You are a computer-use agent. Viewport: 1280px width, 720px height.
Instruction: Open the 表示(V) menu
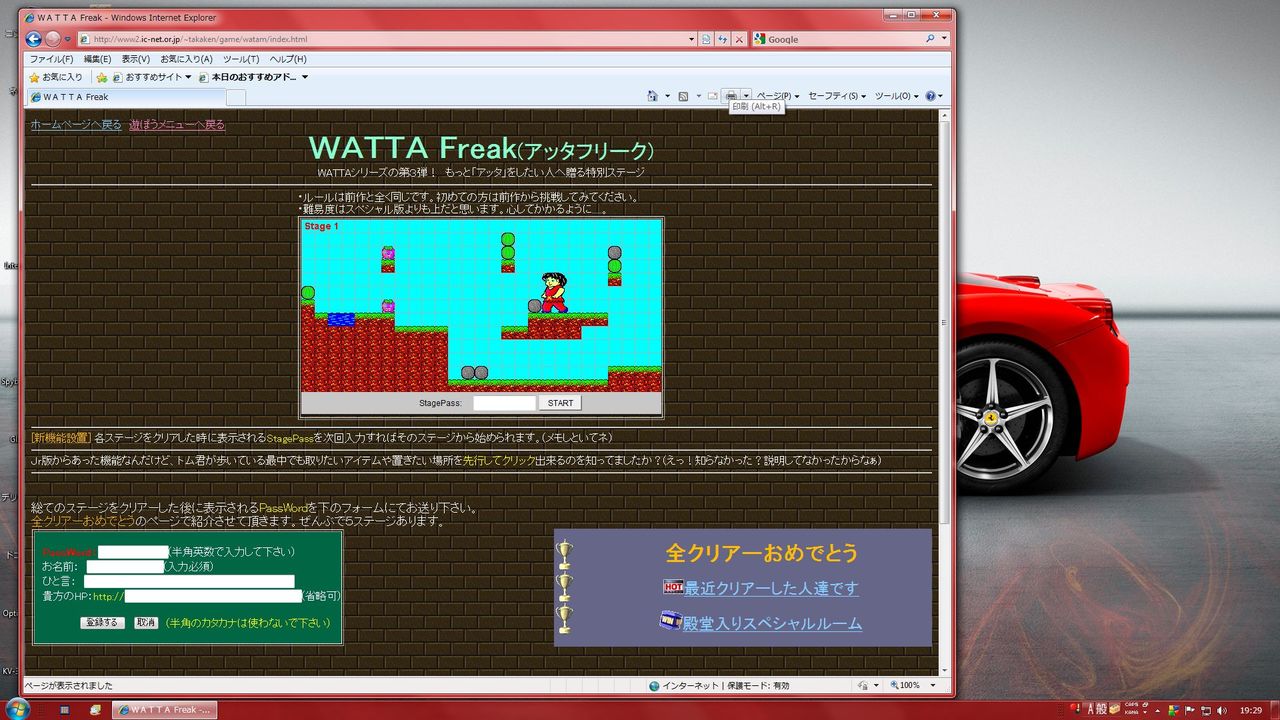pyautogui.click(x=136, y=59)
